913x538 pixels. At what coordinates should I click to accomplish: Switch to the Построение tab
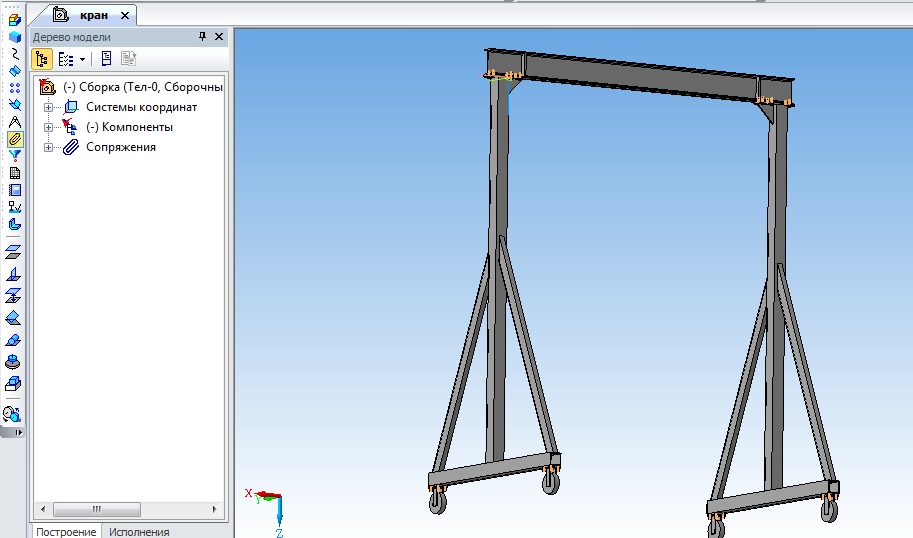pyautogui.click(x=66, y=532)
